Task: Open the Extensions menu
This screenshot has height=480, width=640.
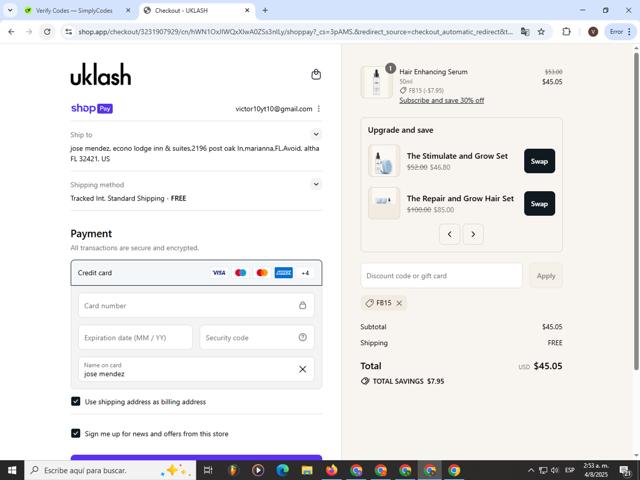Action: tap(566, 31)
